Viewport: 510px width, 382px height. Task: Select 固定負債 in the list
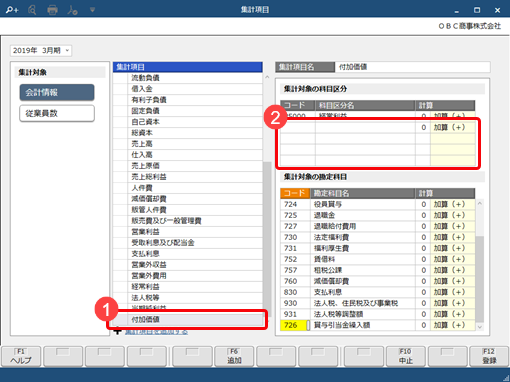[x=188, y=111]
